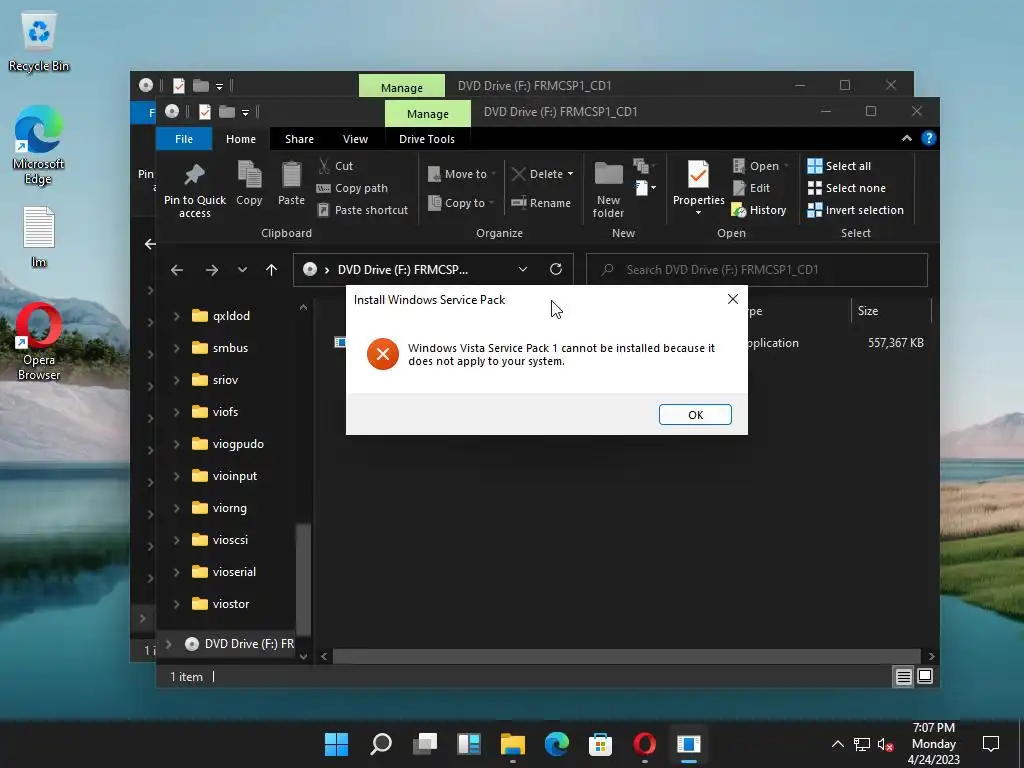
Task: Select the vioinput folder
Action: [224, 476]
